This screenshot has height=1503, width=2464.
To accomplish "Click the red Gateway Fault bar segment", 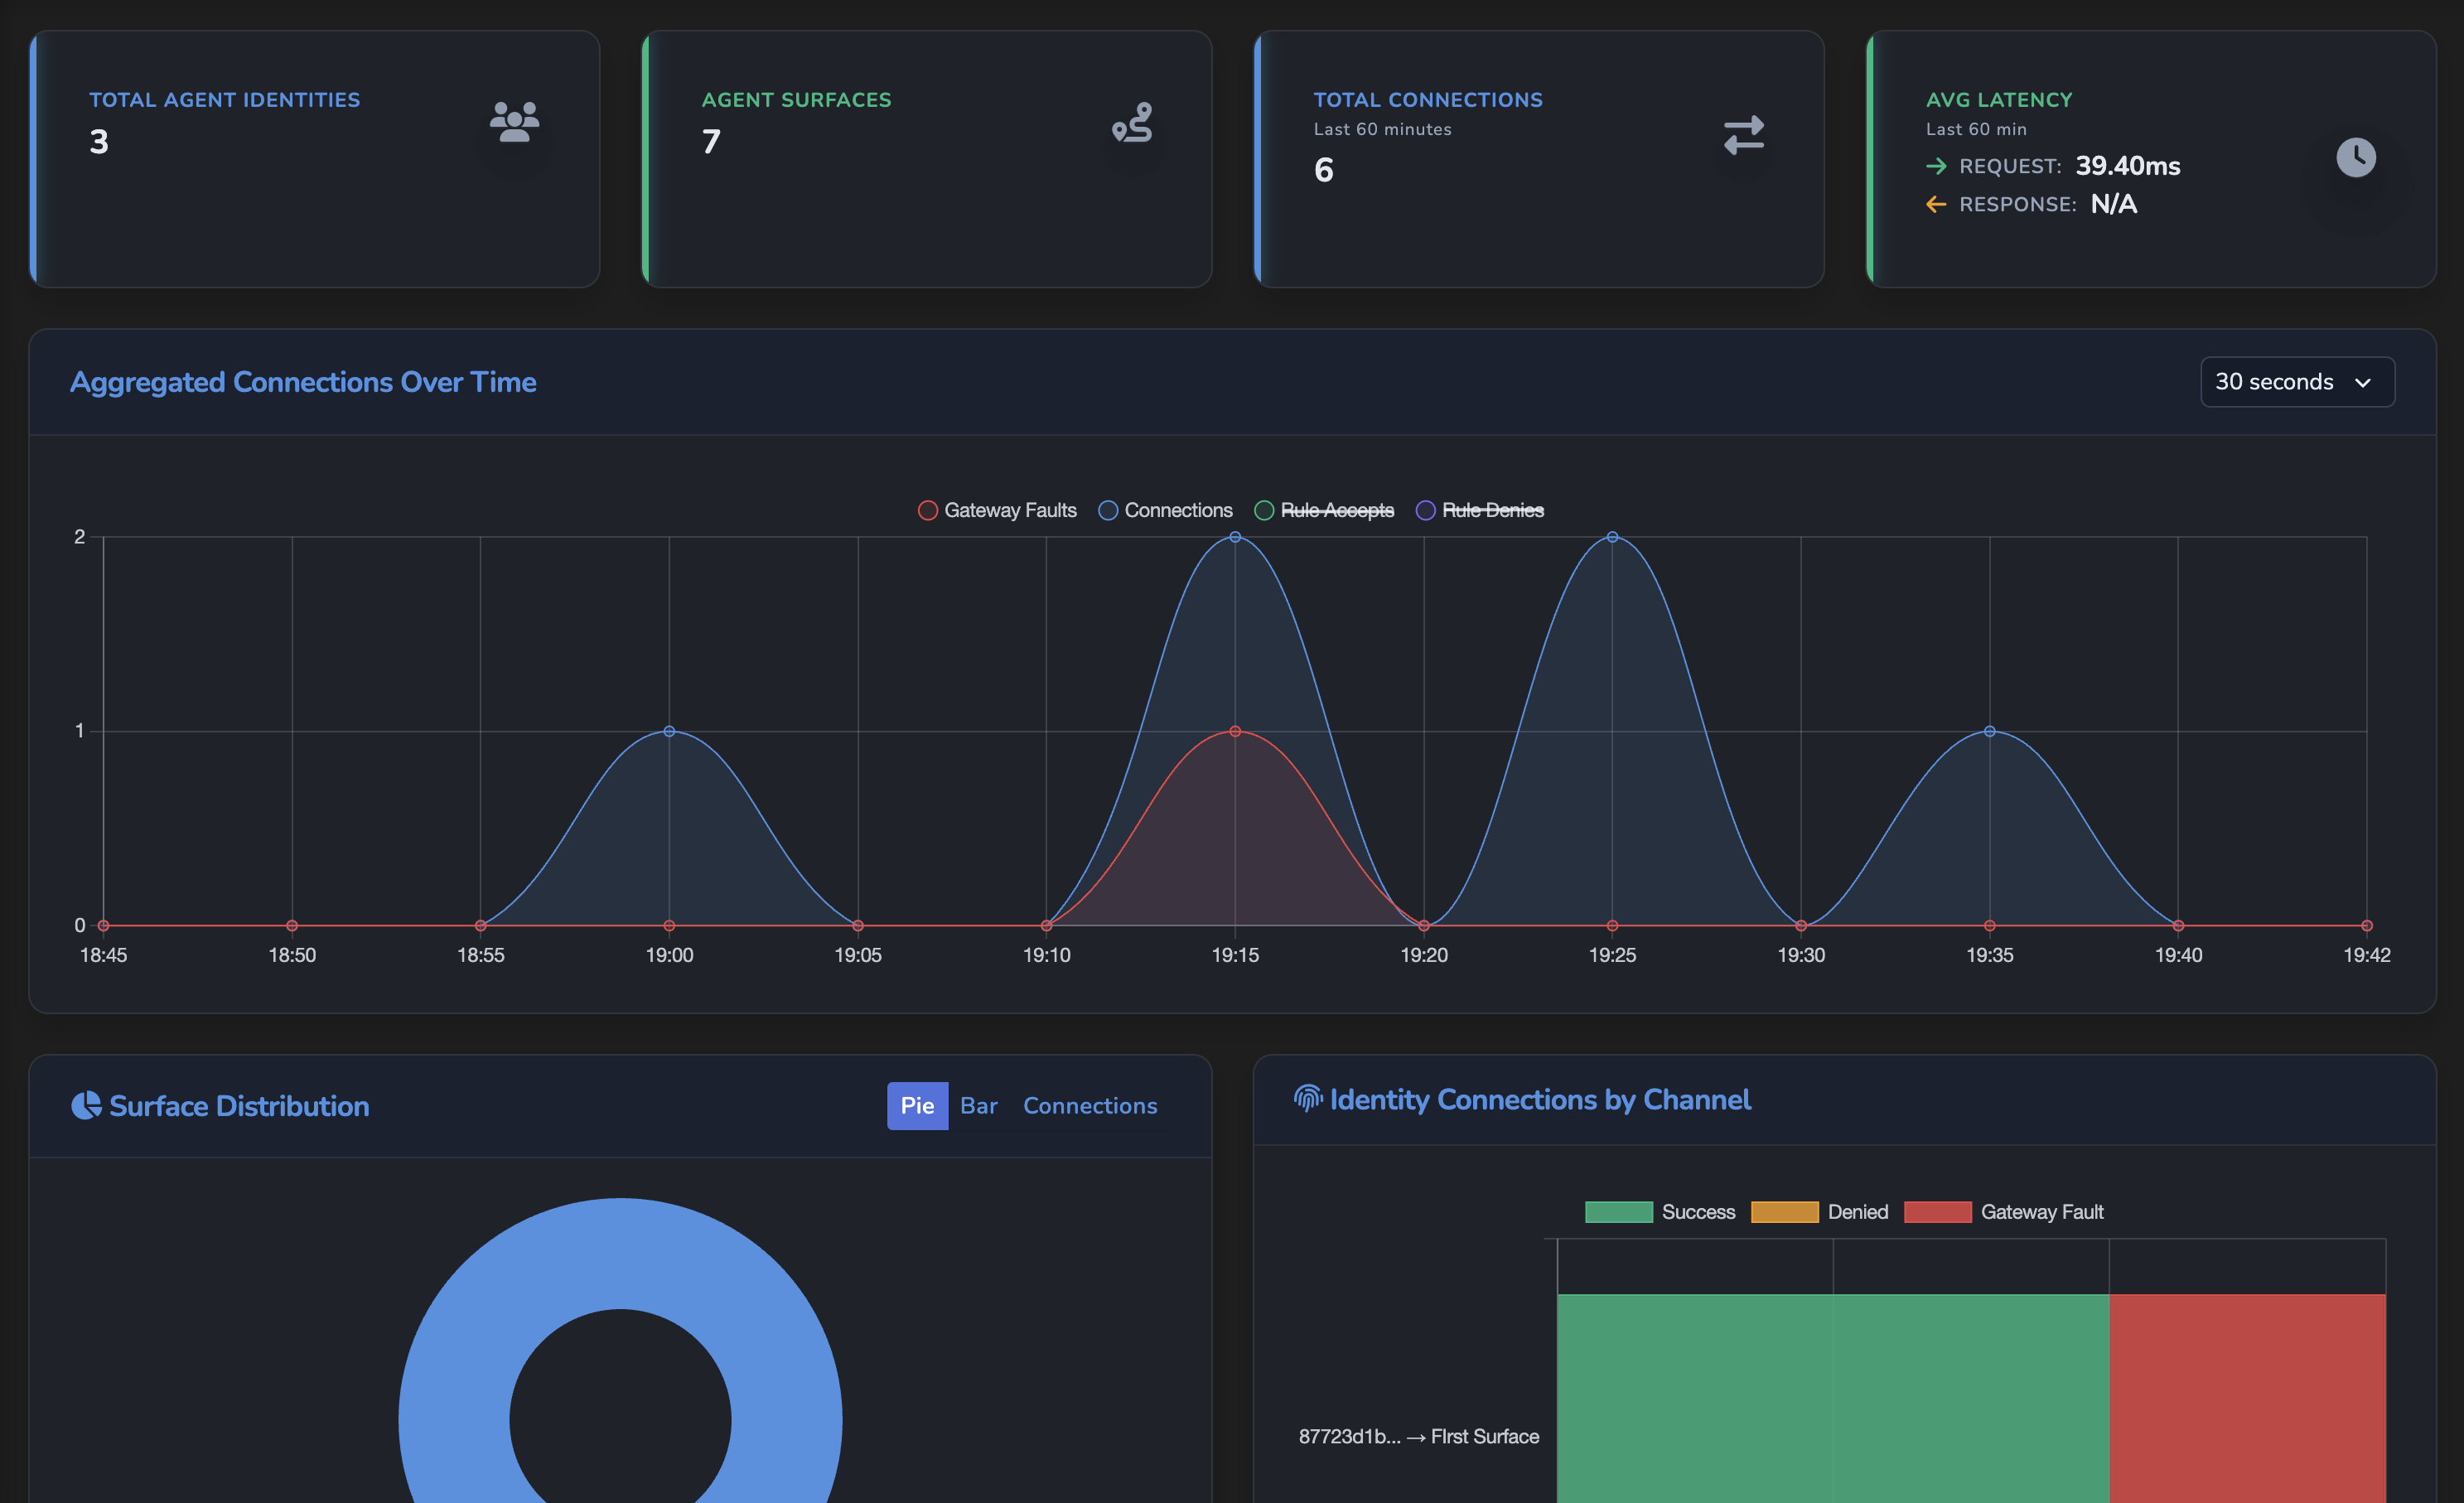I will pos(2248,1398).
